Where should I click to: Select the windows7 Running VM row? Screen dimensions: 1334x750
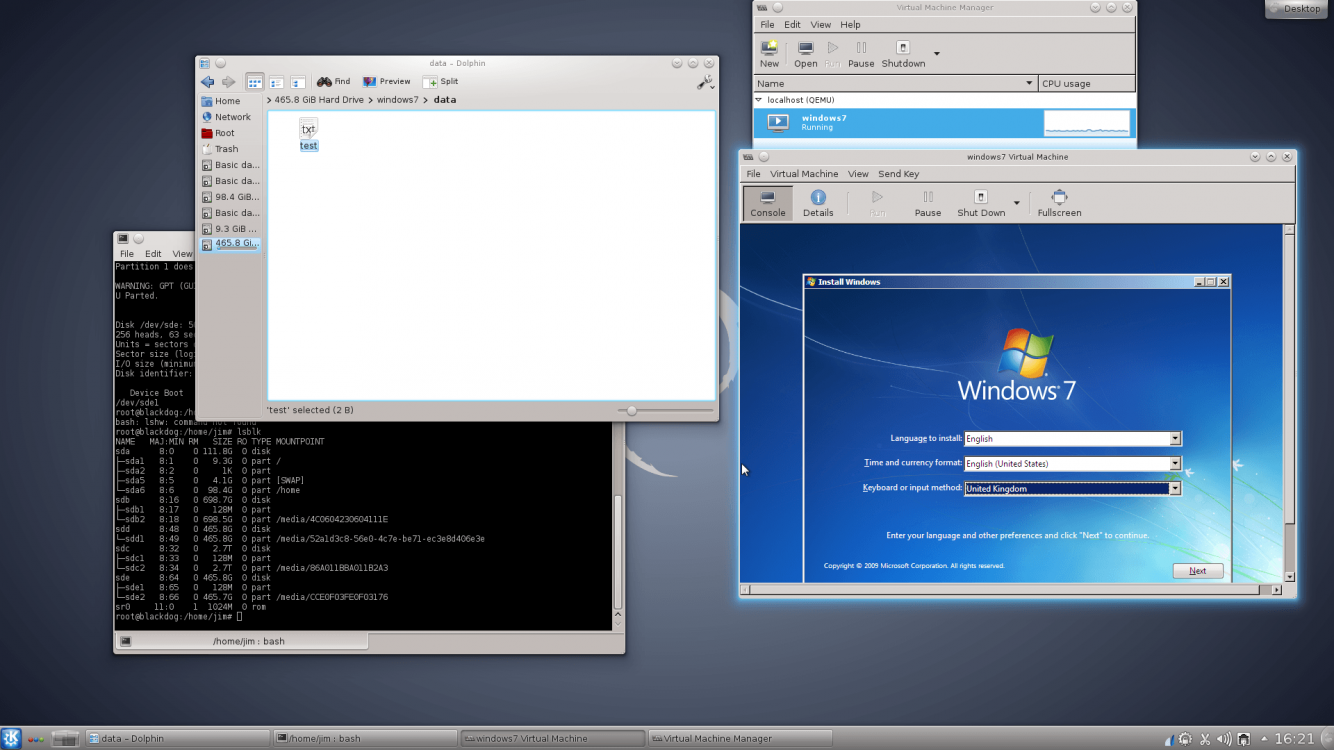point(944,123)
